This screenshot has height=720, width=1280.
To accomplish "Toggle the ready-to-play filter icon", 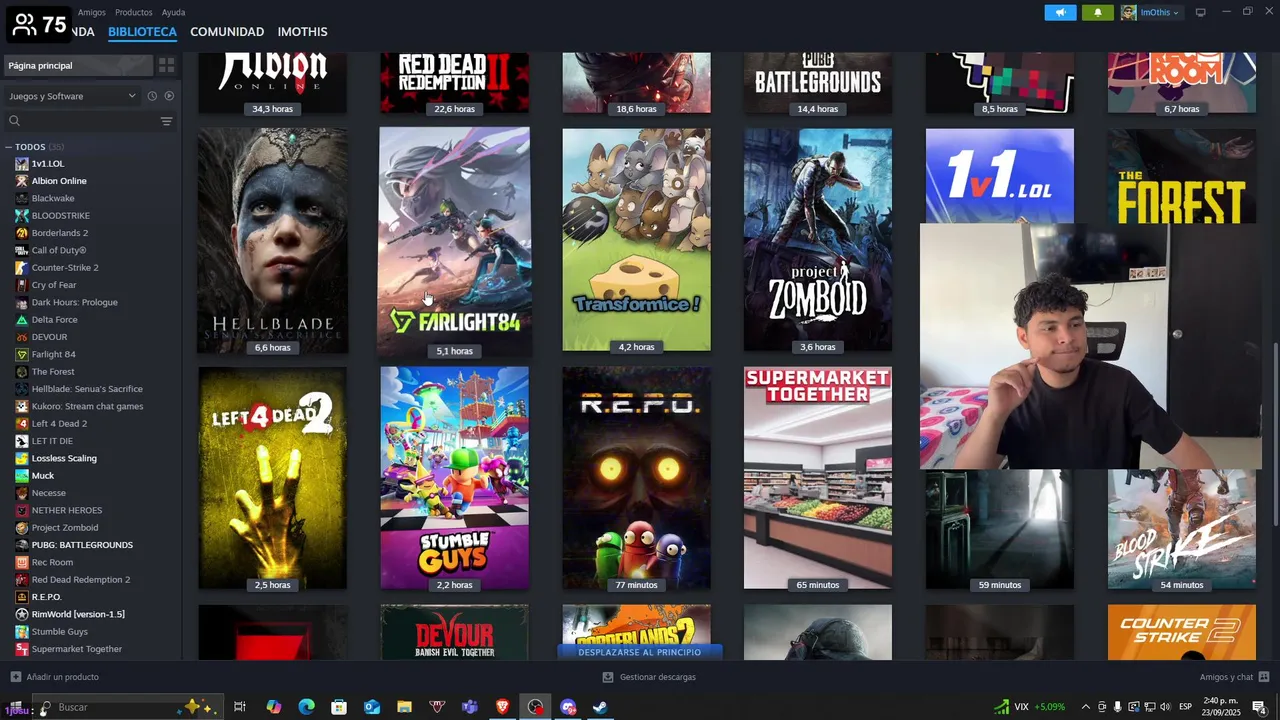I will click(x=169, y=96).
